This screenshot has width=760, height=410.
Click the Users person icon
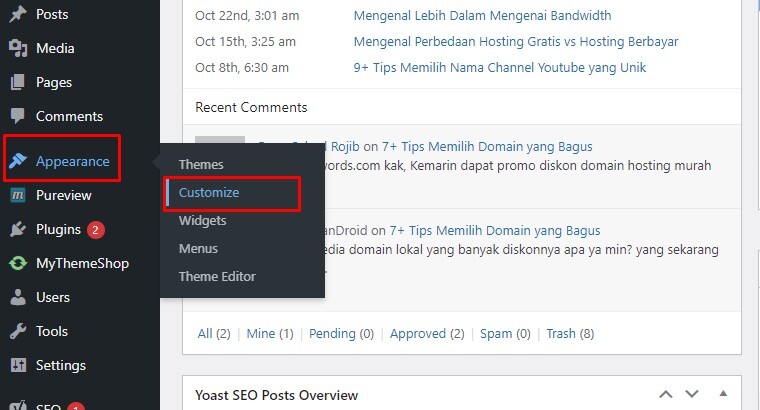pyautogui.click(x=18, y=297)
